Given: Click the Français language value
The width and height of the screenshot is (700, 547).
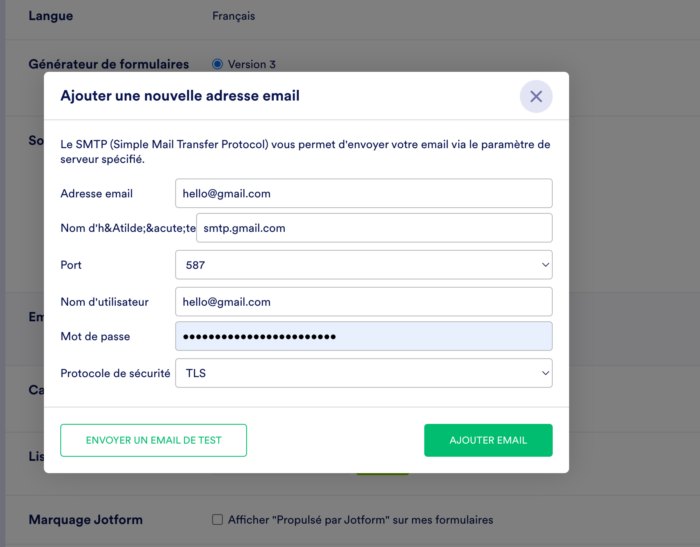Looking at the screenshot, I should click(234, 16).
